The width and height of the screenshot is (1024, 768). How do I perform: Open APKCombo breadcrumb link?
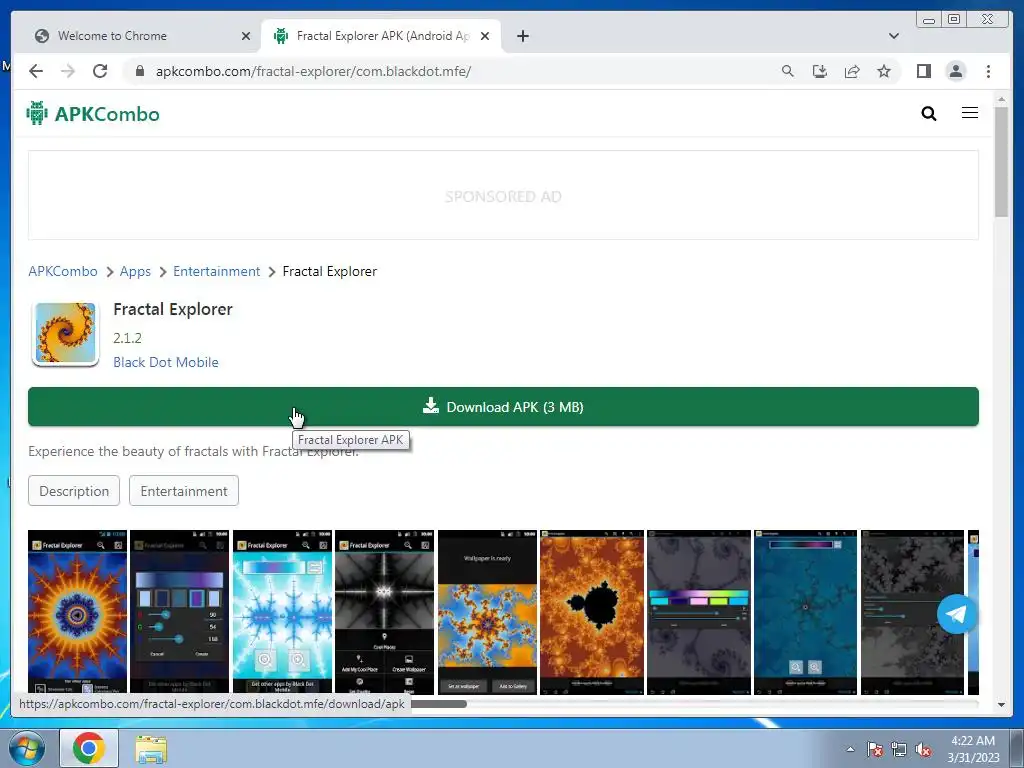(x=63, y=271)
